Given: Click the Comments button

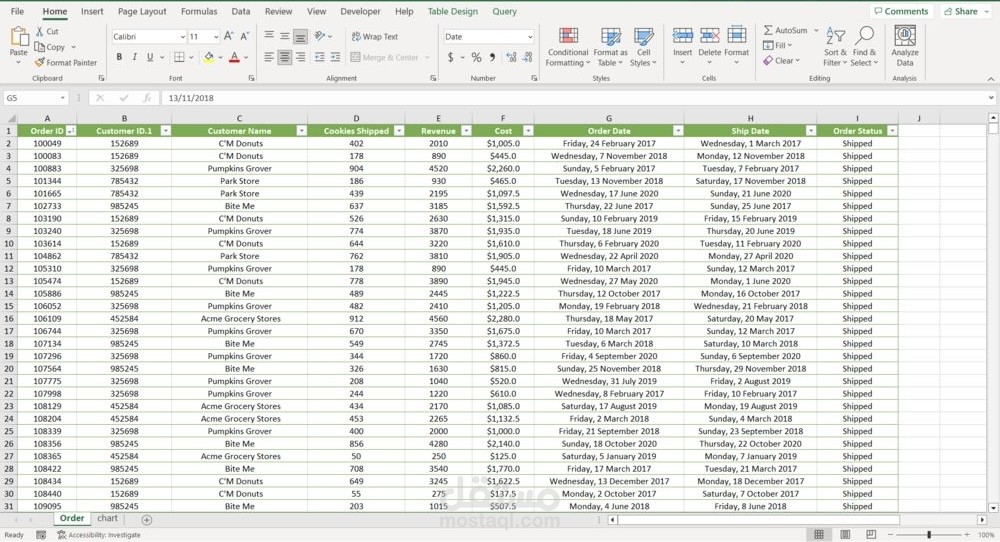Looking at the screenshot, I should 901,11.
